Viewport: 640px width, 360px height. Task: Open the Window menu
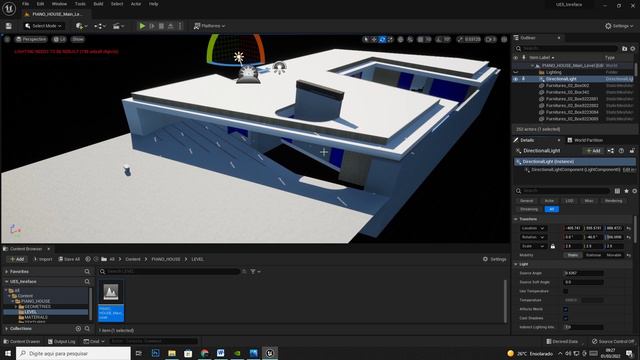pos(59,4)
